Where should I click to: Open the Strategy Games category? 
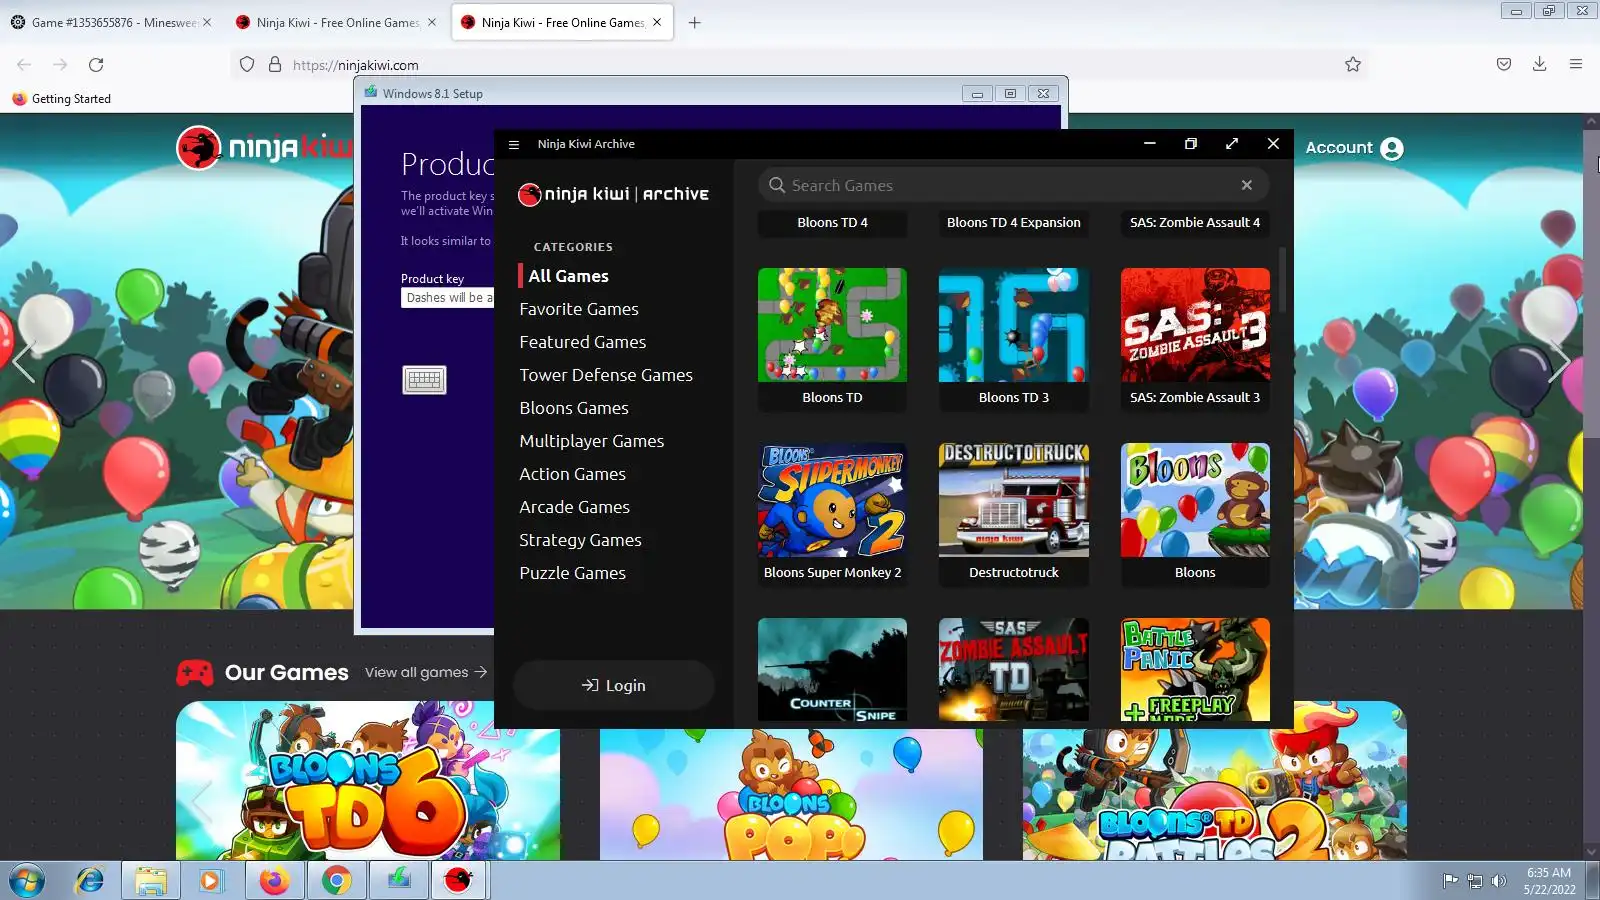(x=581, y=540)
